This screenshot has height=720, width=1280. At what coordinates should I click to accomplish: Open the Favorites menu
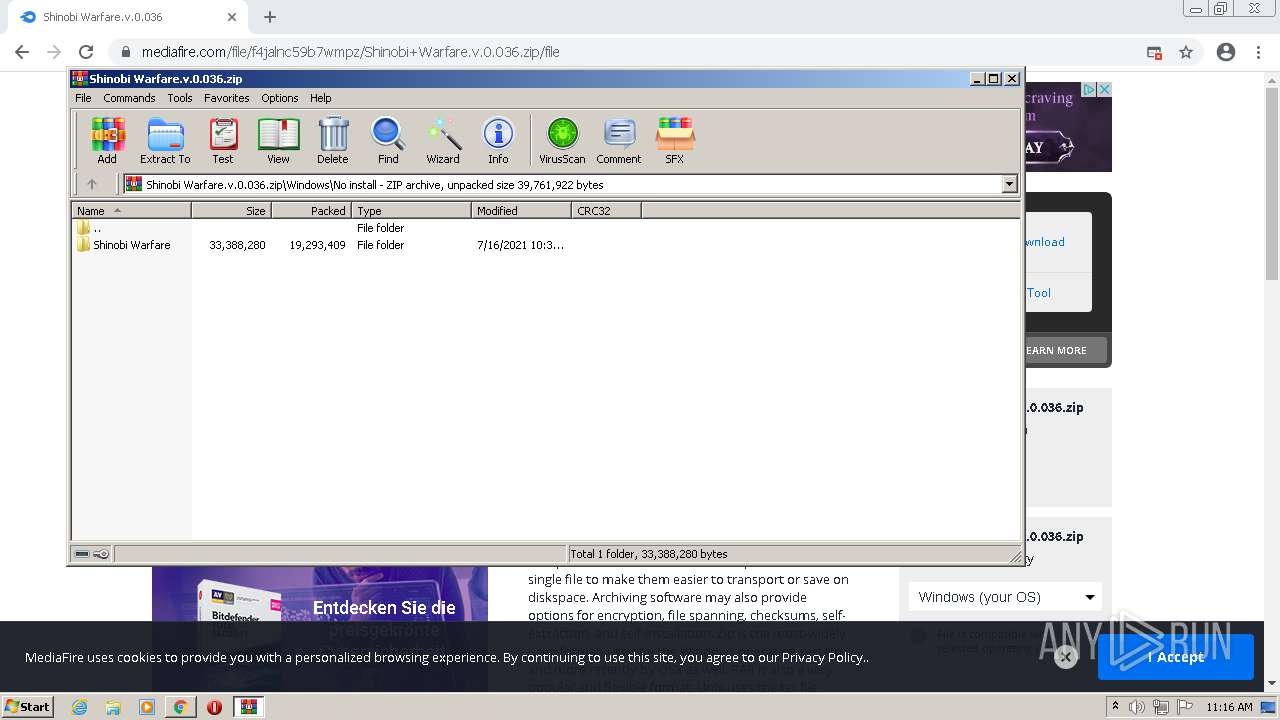[x=227, y=98]
